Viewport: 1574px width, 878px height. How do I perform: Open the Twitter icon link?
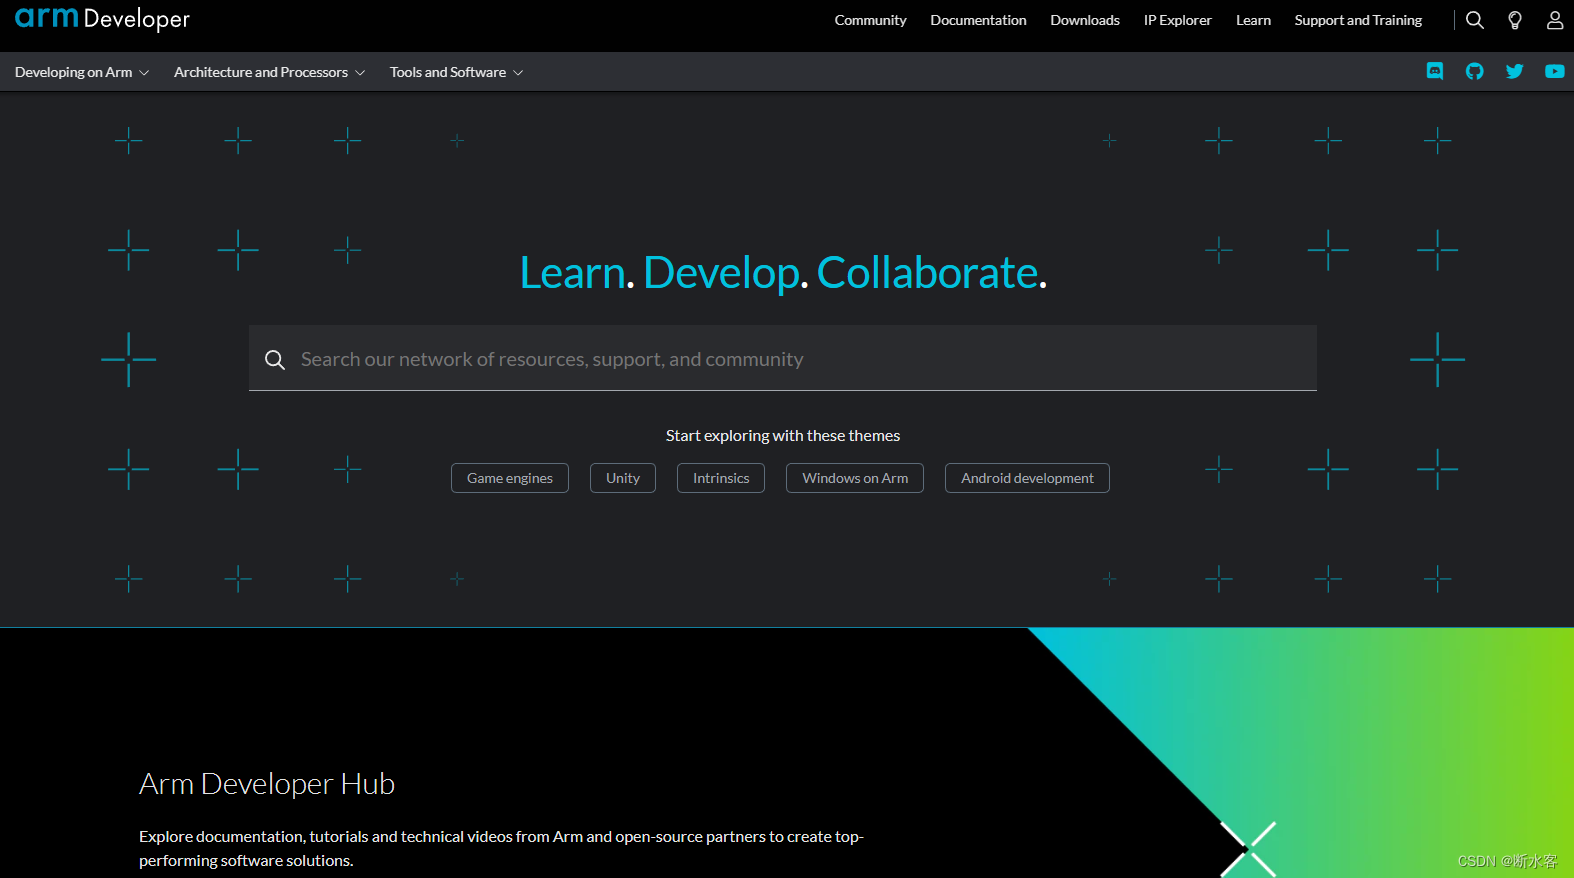[1515, 71]
